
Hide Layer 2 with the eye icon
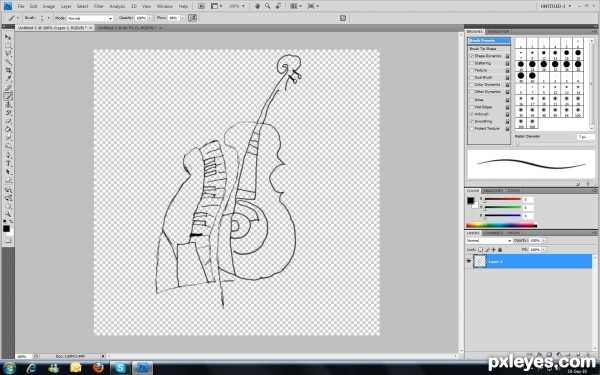[x=469, y=261]
